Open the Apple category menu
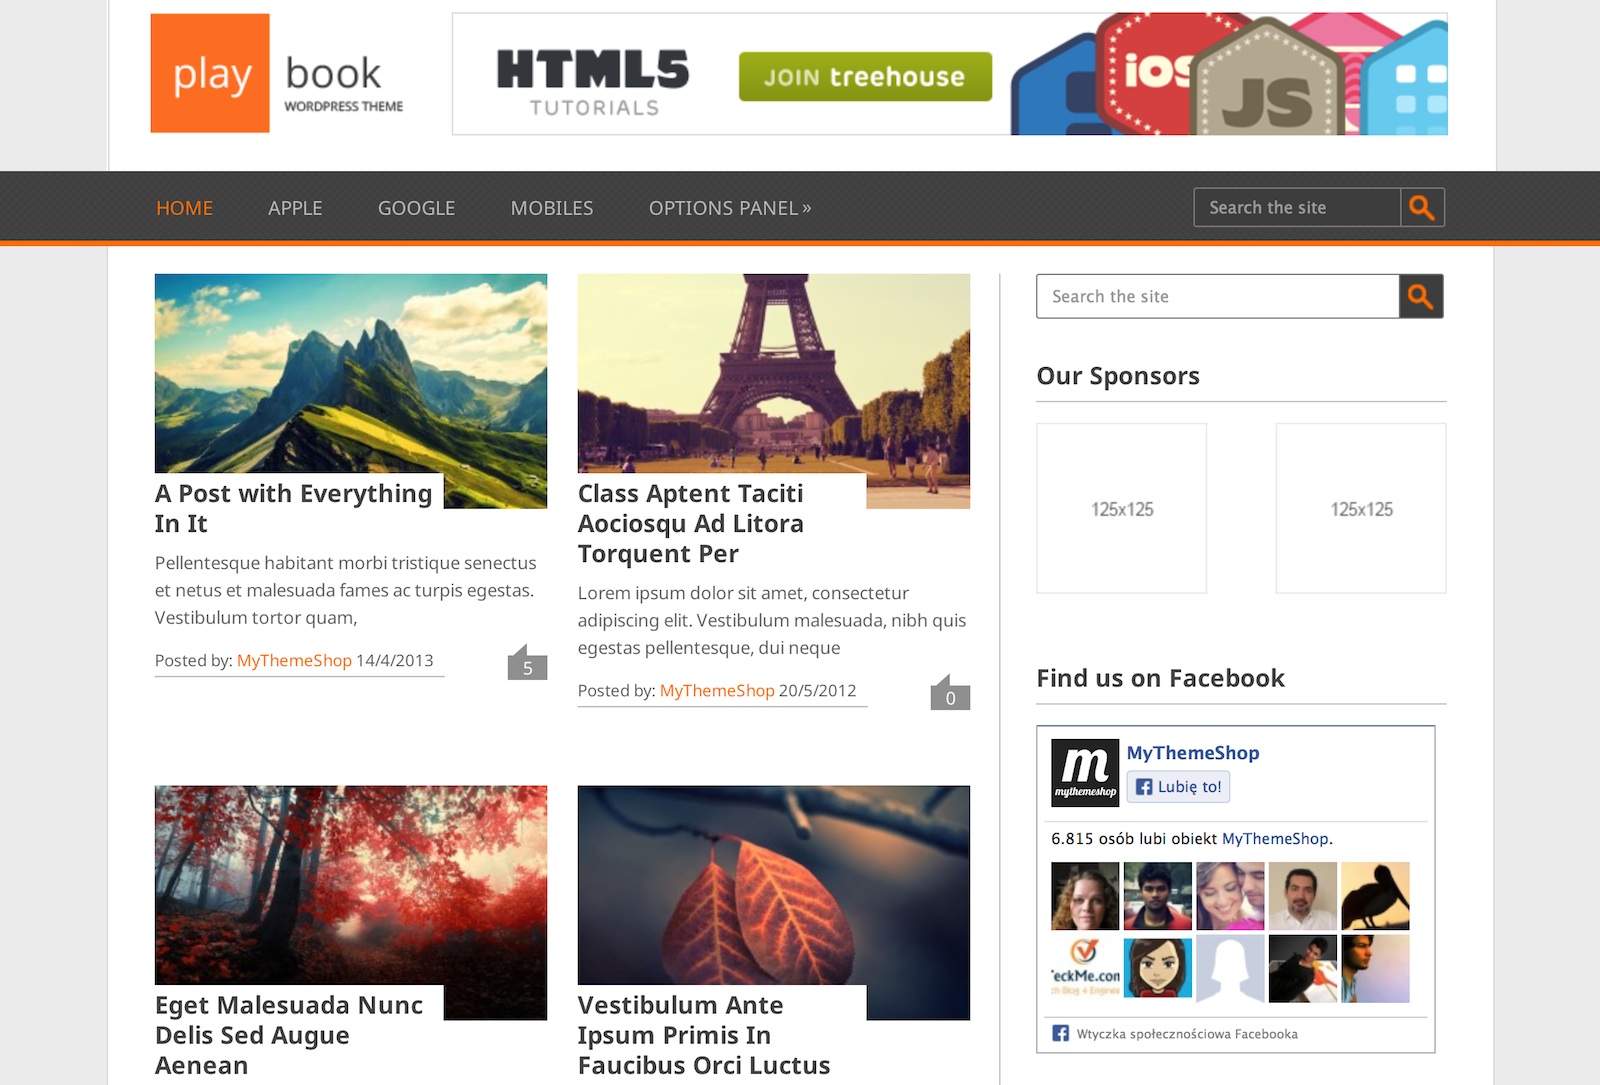This screenshot has height=1085, width=1600. click(x=295, y=208)
